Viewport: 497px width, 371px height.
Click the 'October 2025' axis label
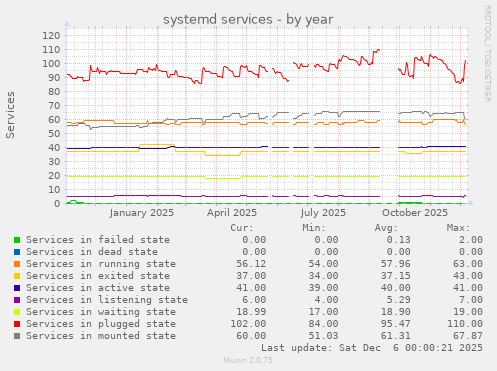point(415,213)
